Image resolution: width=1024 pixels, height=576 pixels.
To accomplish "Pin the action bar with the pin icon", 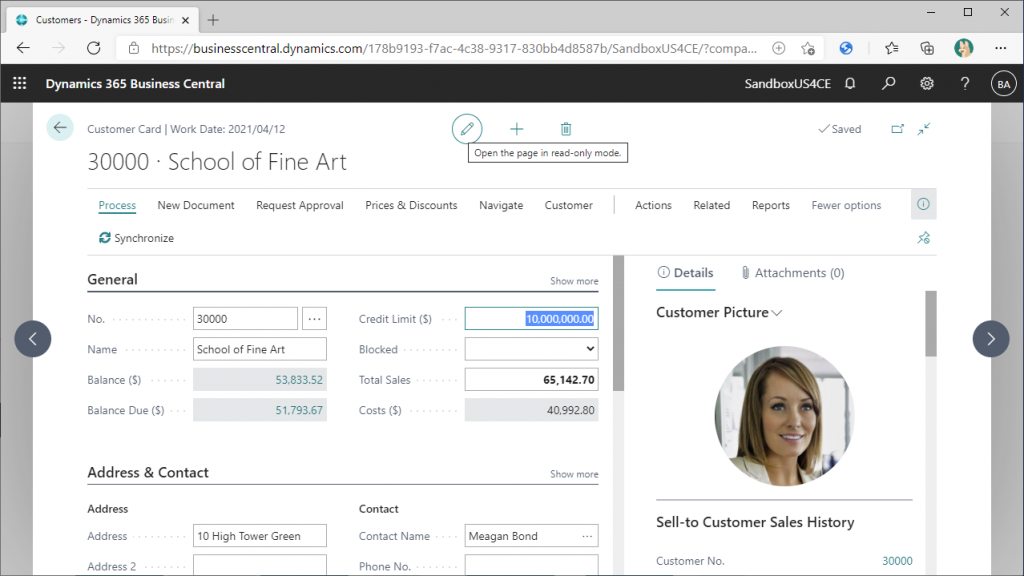I will (923, 238).
